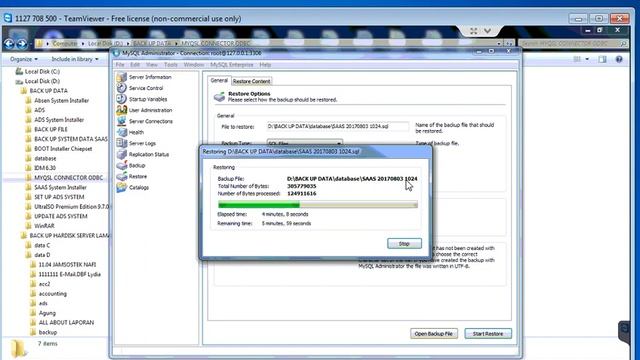The height and width of the screenshot is (360, 640).
Task: Select the BACK UP DATA tree folder
Action: 48,91
